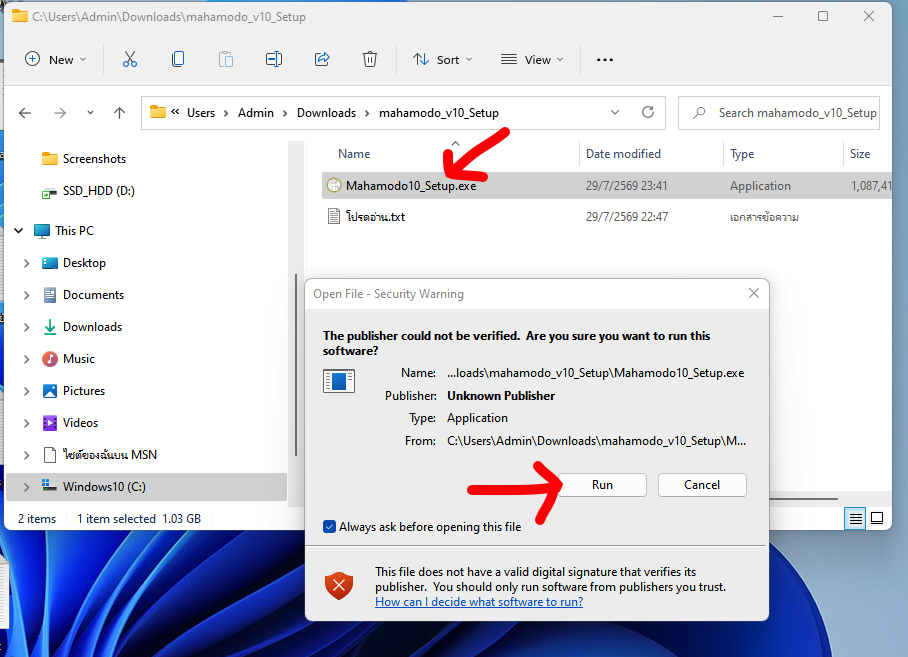The width and height of the screenshot is (908, 657).
Task: Open the See more (three dots) menu
Action: click(605, 60)
